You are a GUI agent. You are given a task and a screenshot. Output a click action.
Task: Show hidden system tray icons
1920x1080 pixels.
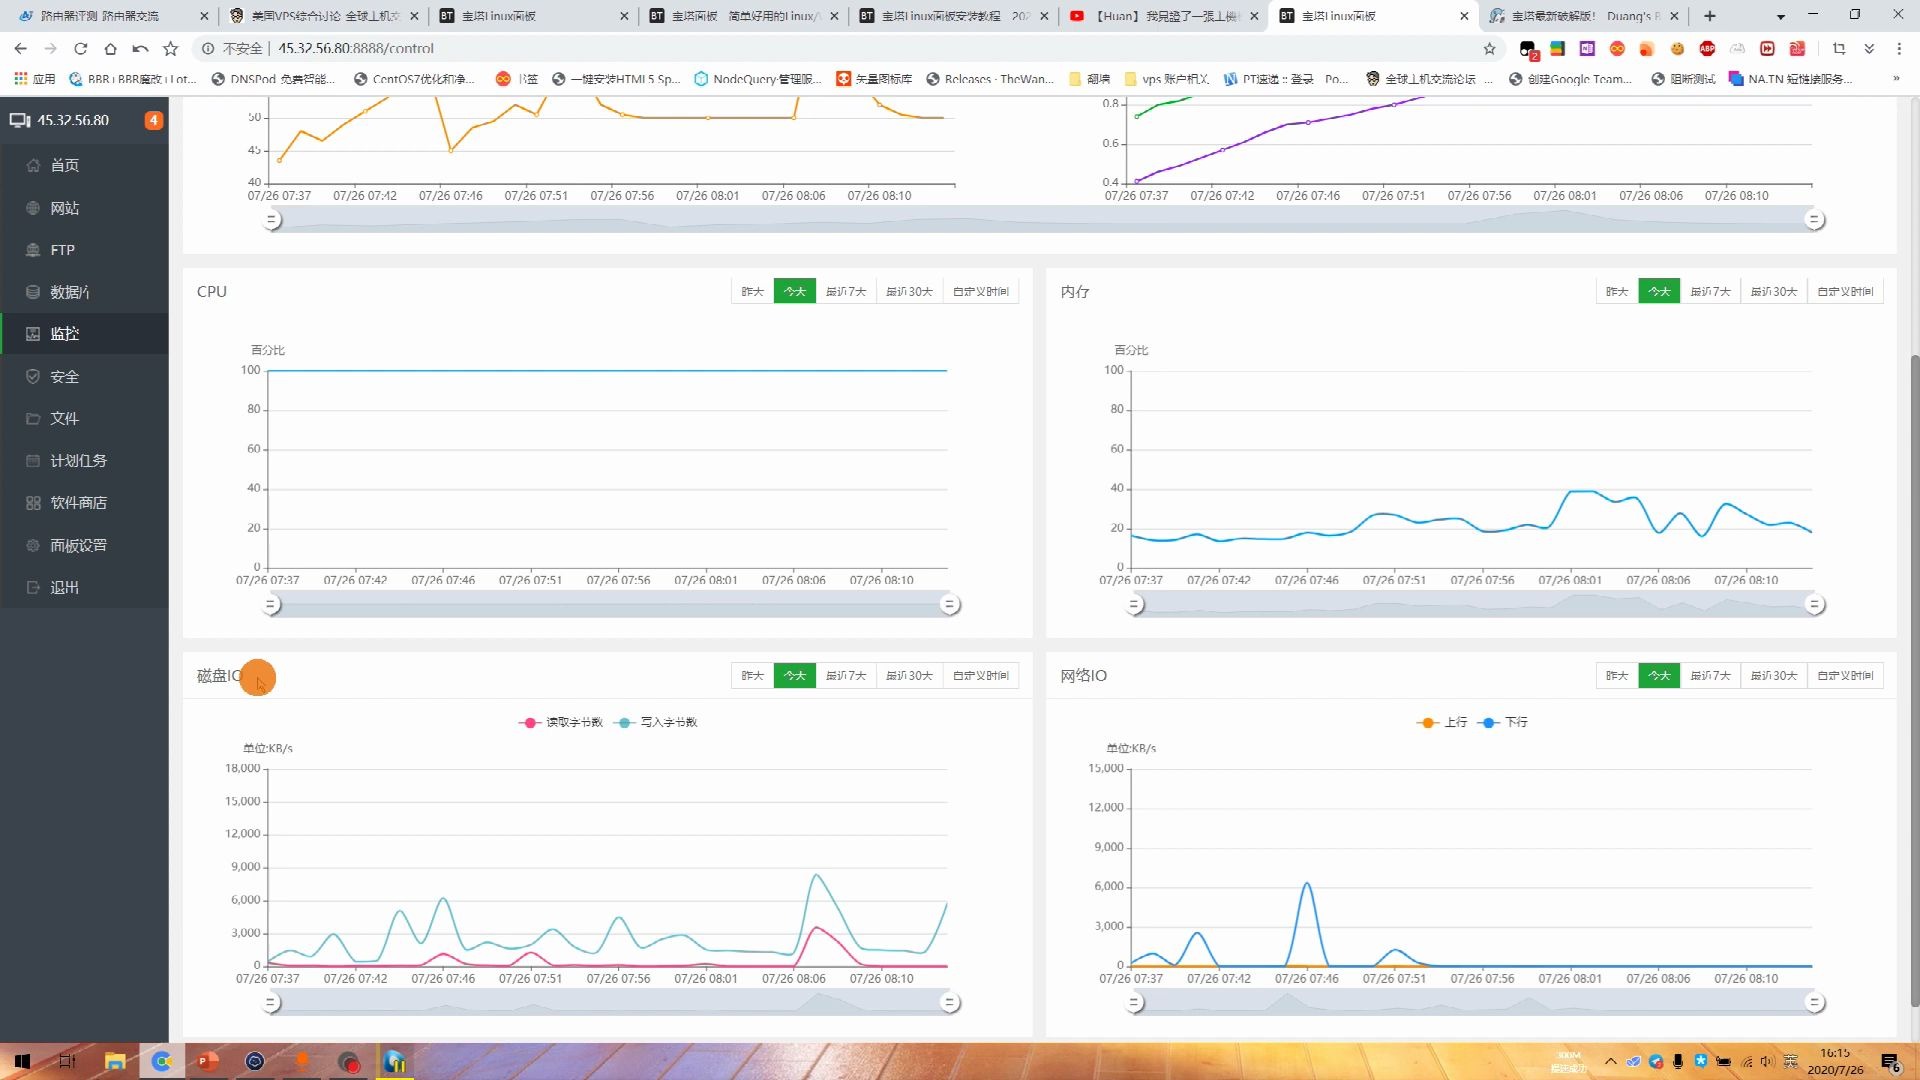pyautogui.click(x=1610, y=1061)
